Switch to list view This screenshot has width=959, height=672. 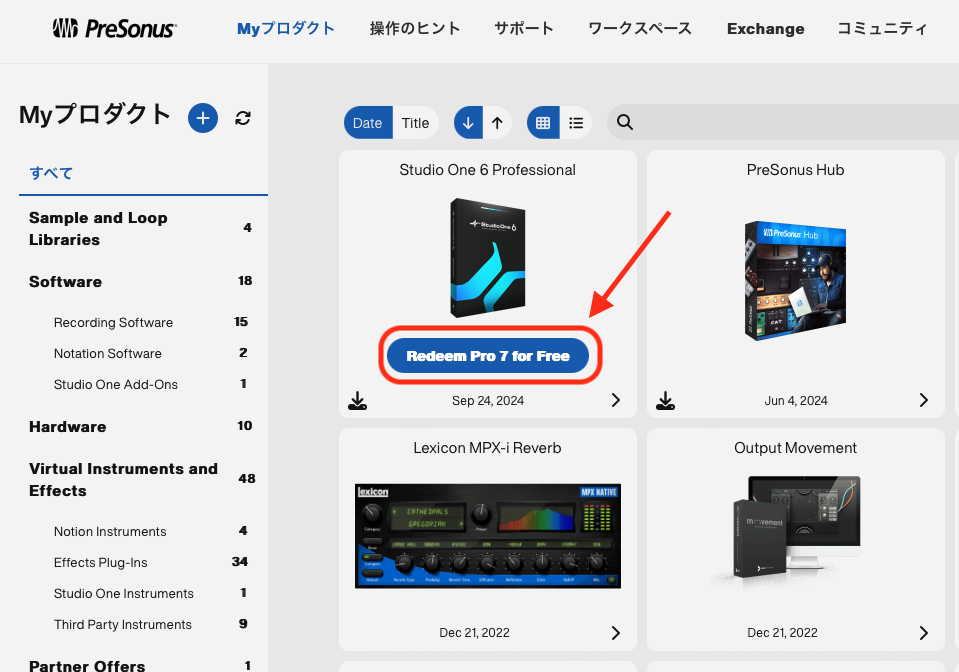point(576,123)
